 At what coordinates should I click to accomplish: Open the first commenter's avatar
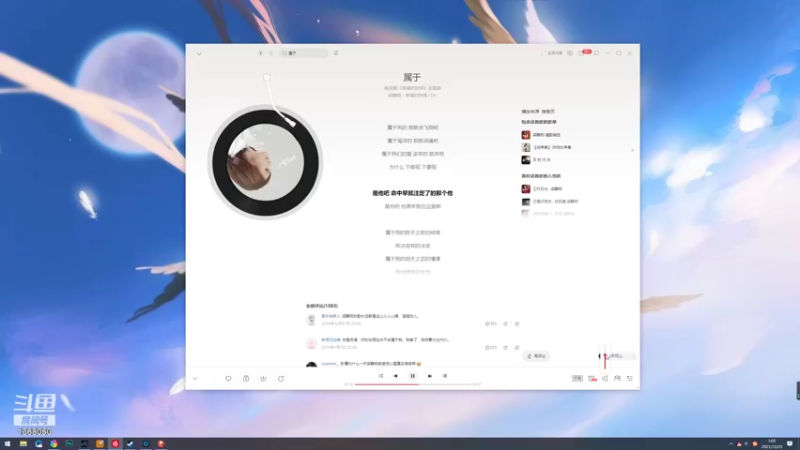tap(311, 320)
